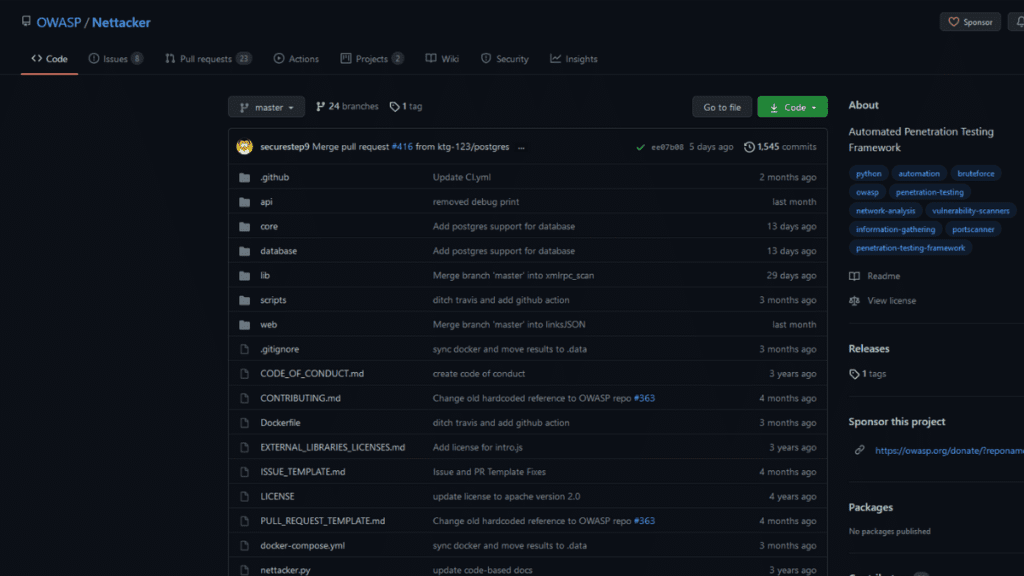Select the owasp topic tag

pos(867,192)
